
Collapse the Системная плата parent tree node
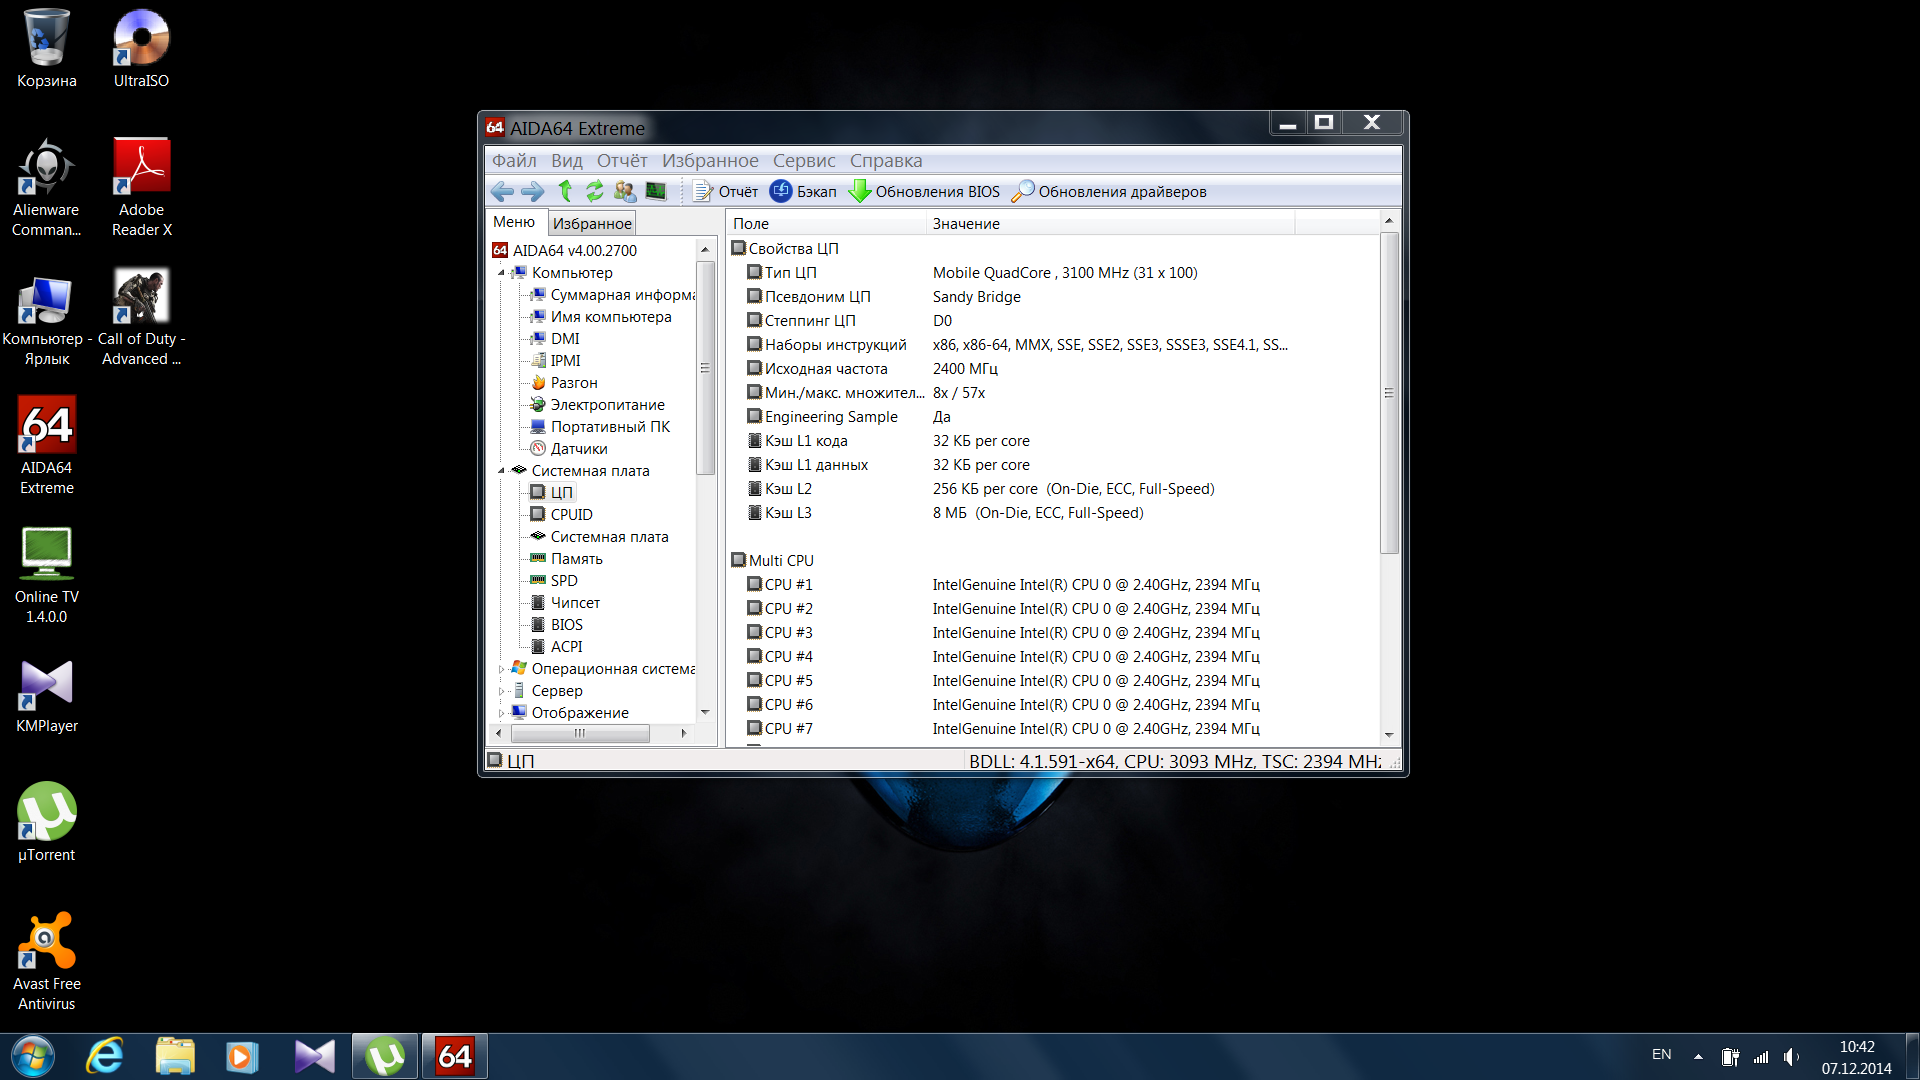[x=501, y=471]
